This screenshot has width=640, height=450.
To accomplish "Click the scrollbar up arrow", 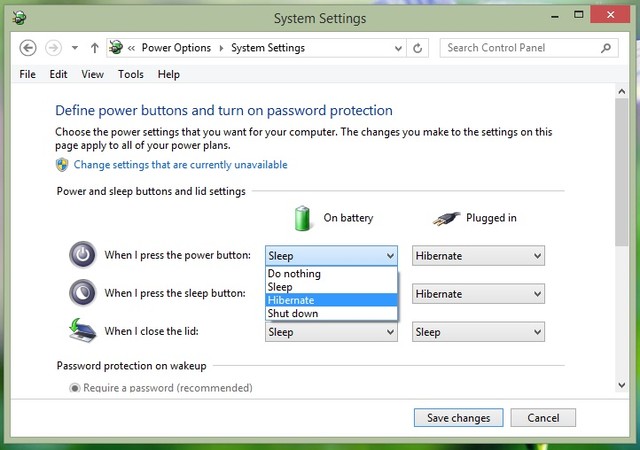I will click(622, 91).
